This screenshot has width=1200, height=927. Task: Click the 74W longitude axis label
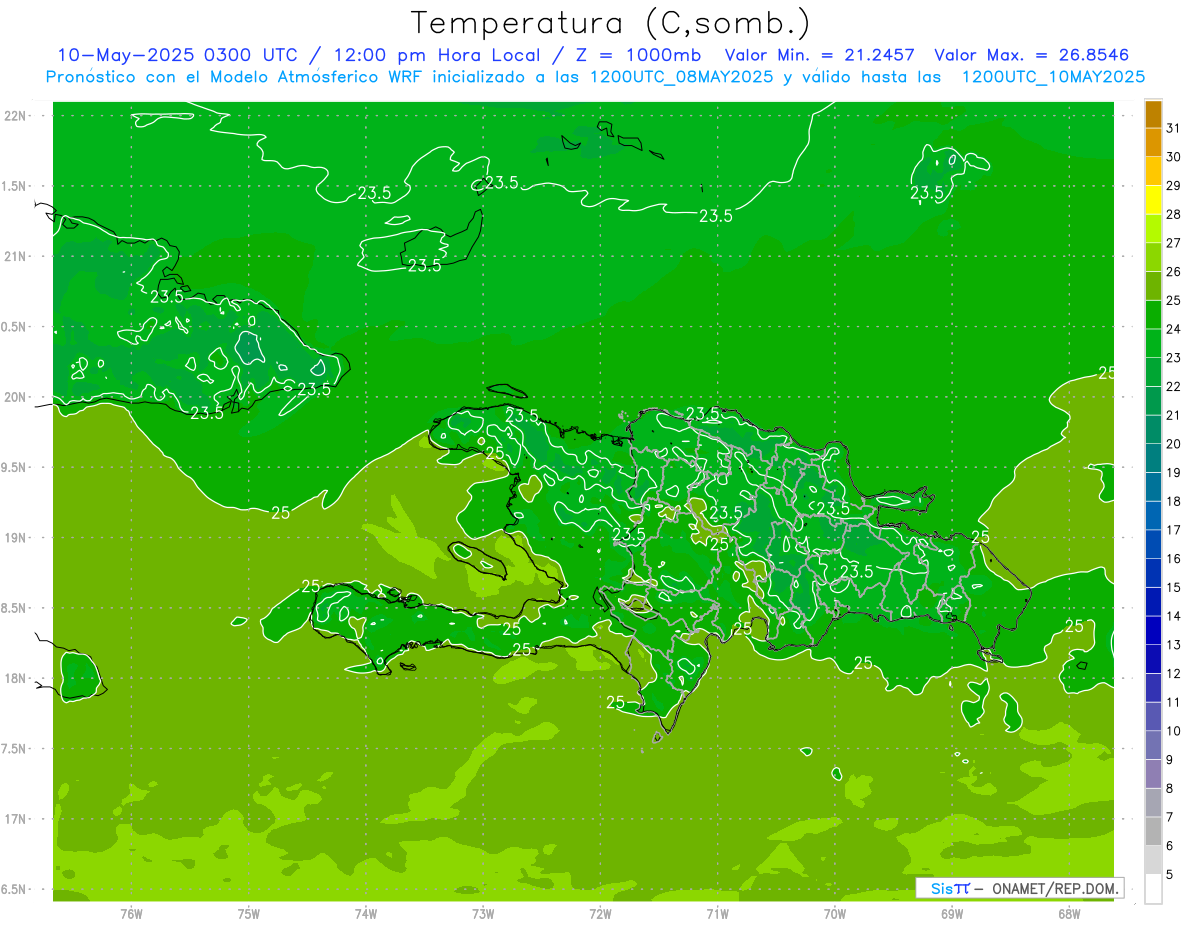pyautogui.click(x=366, y=913)
